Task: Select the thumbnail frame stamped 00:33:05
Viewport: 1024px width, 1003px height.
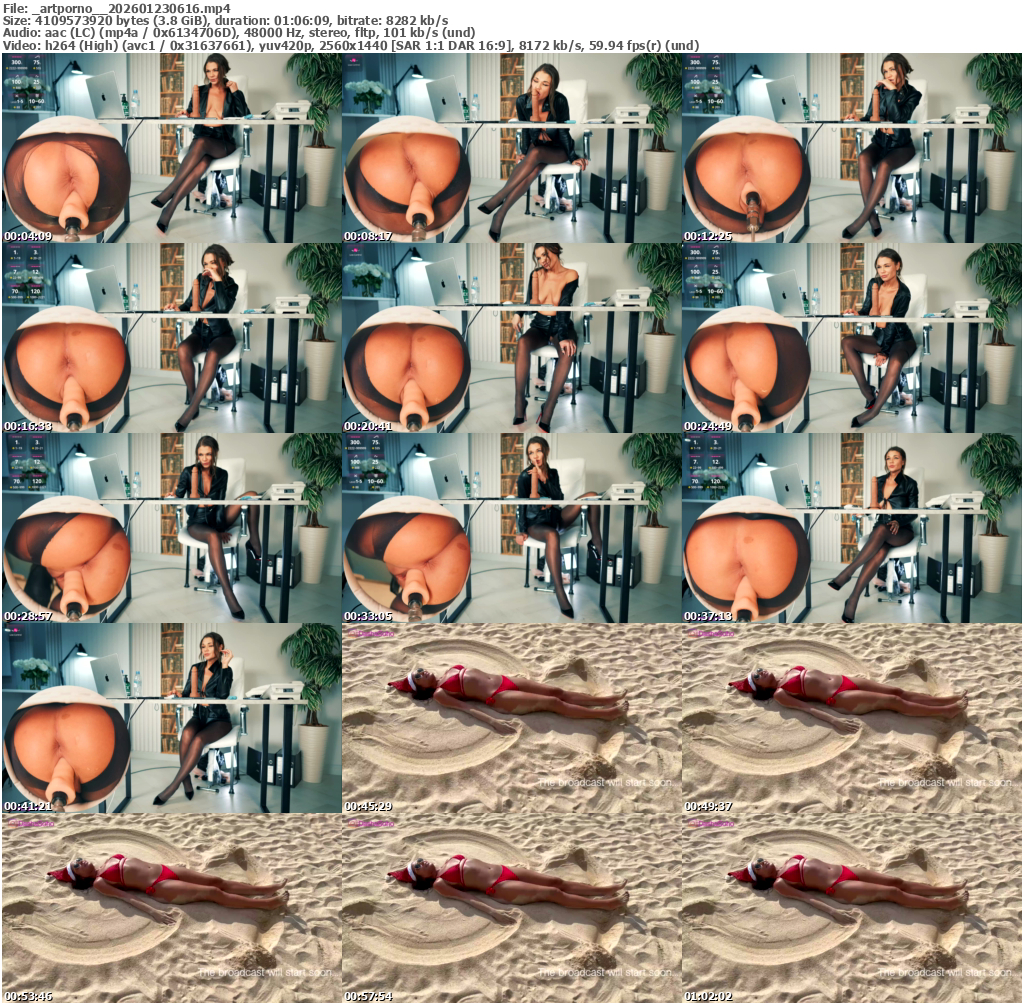Action: (511, 528)
